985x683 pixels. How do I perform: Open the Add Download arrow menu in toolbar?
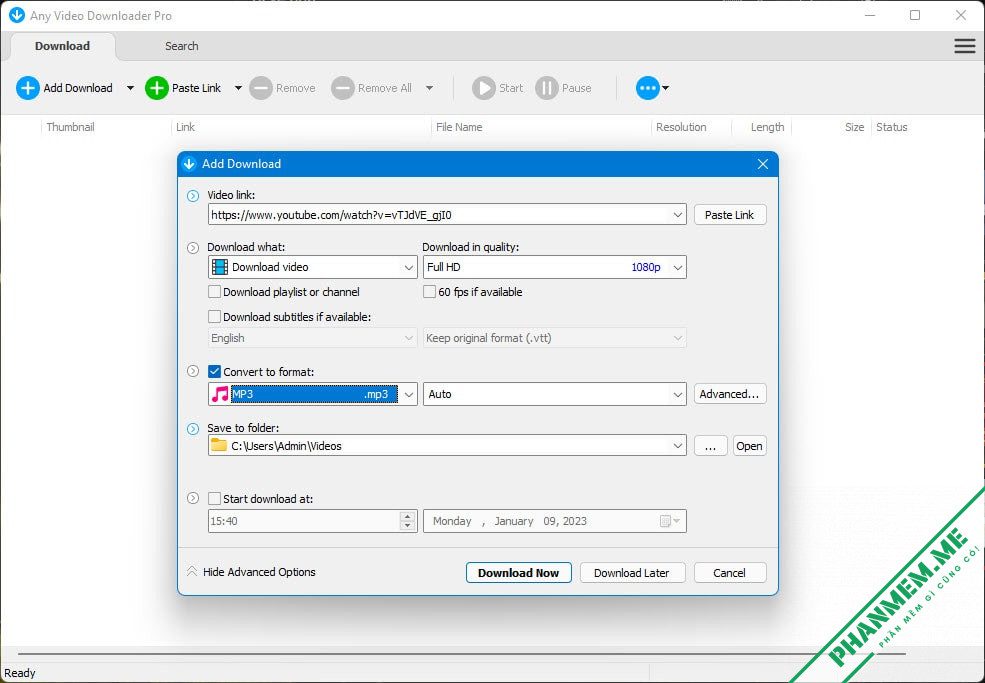(x=130, y=88)
